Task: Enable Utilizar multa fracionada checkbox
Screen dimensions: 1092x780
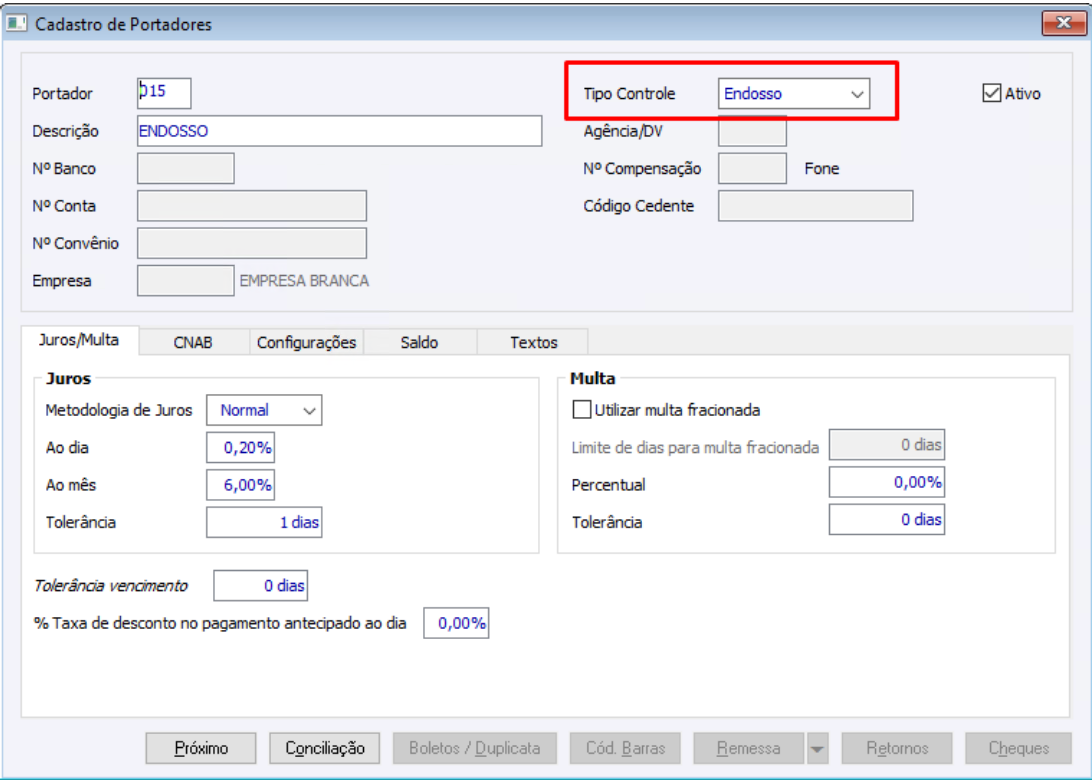Action: pyautogui.click(x=582, y=410)
